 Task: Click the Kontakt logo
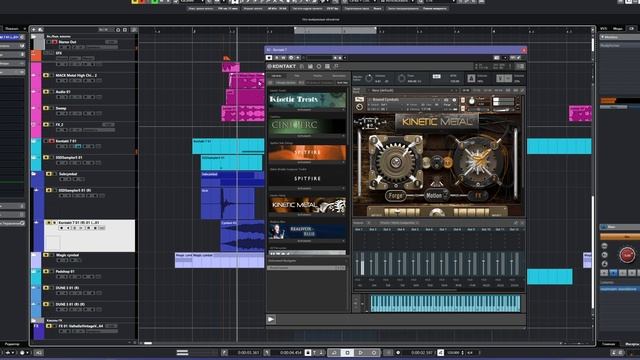point(282,66)
